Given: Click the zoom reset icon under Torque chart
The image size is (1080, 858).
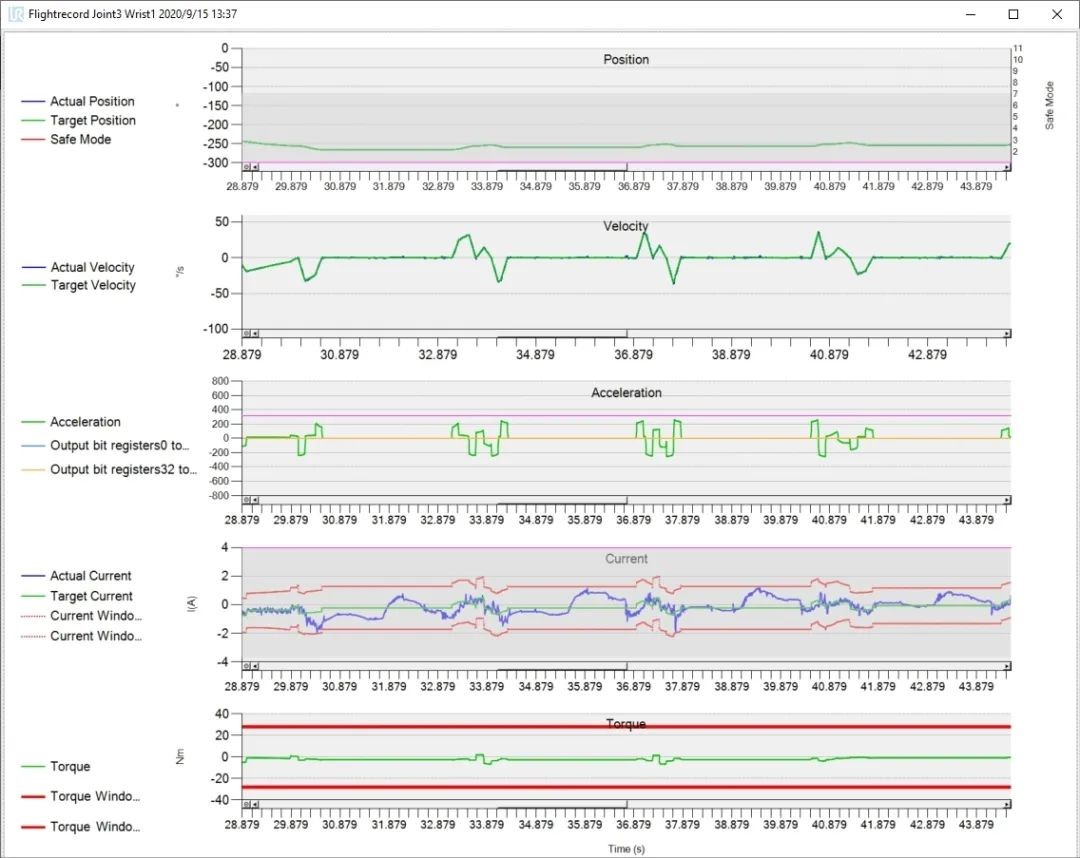Looking at the screenshot, I should click(246, 805).
